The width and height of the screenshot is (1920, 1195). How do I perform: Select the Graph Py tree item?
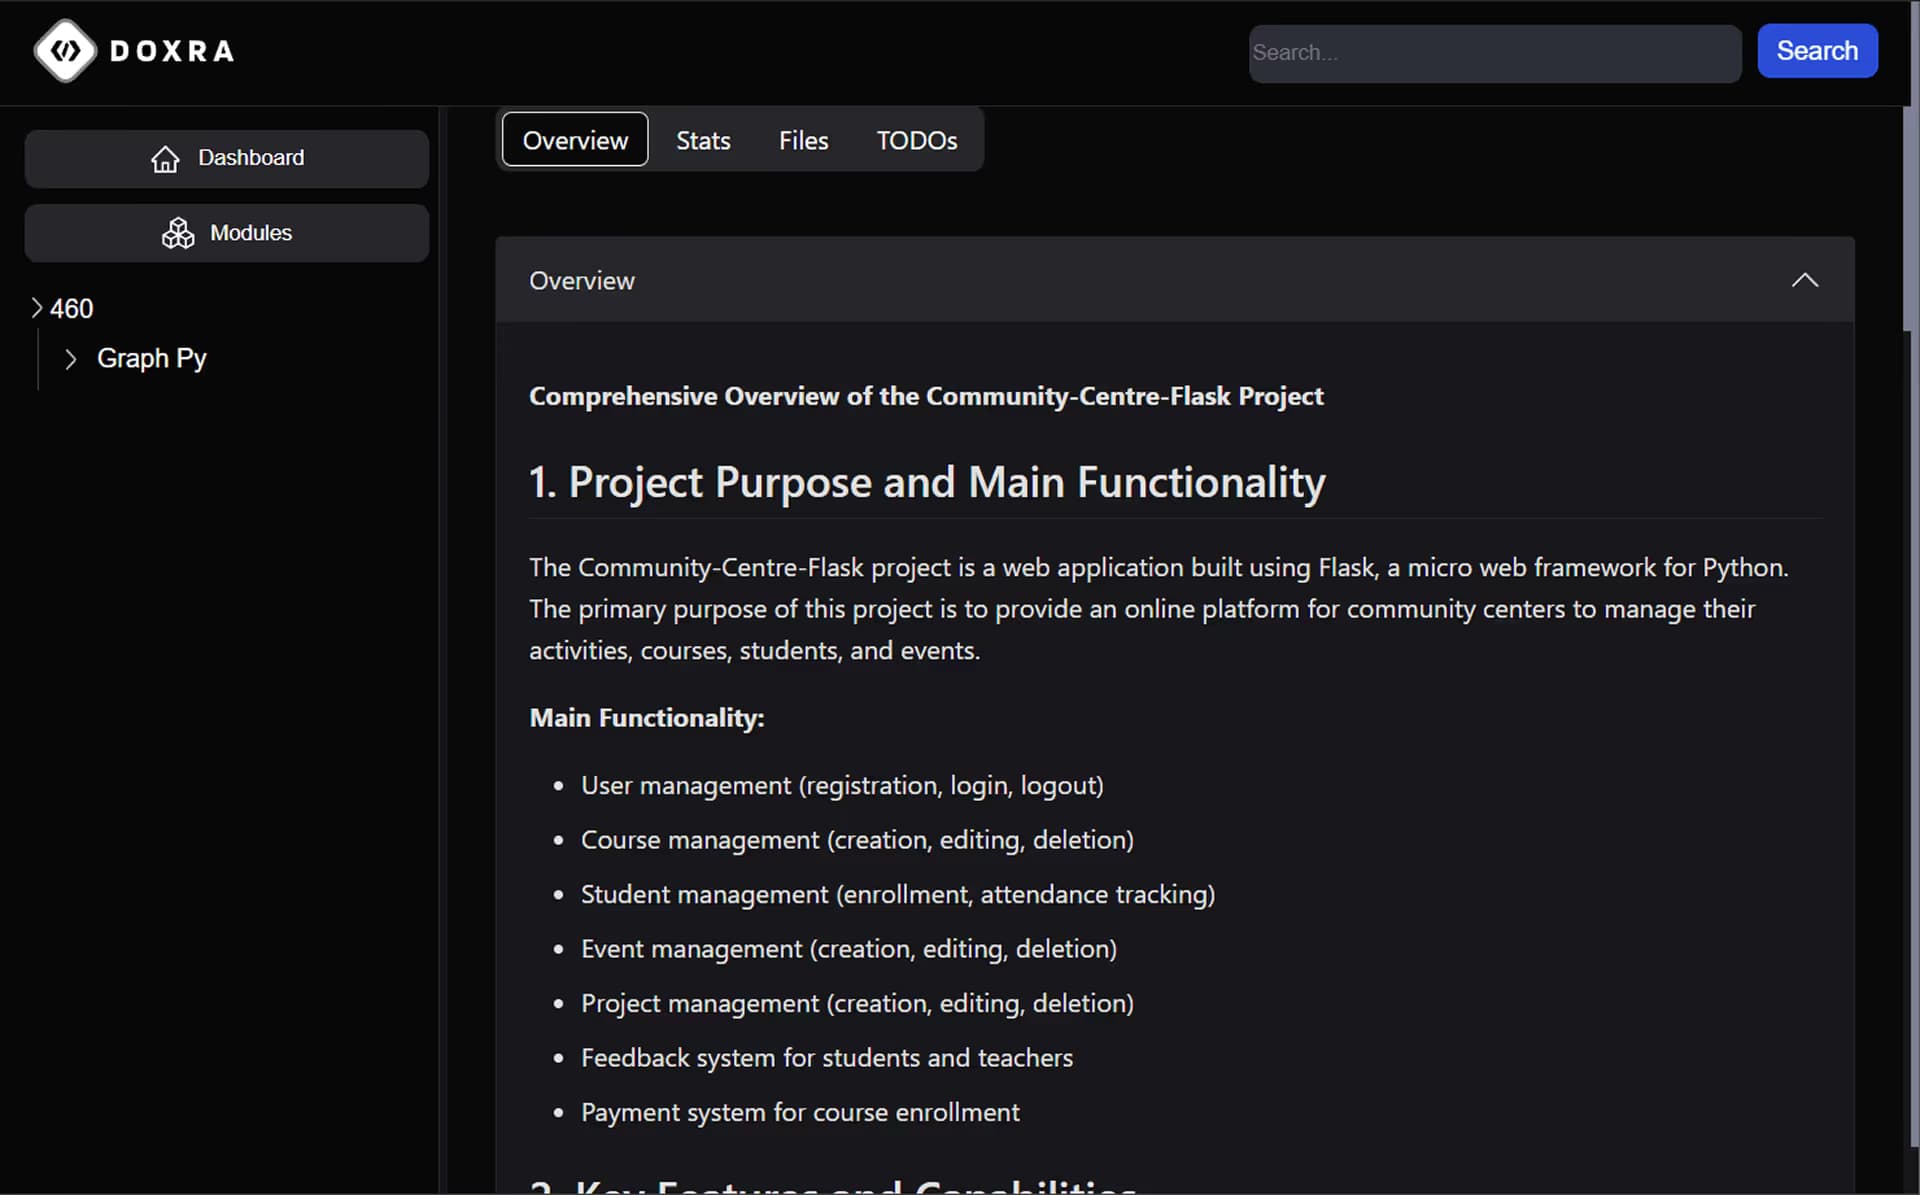pos(152,358)
